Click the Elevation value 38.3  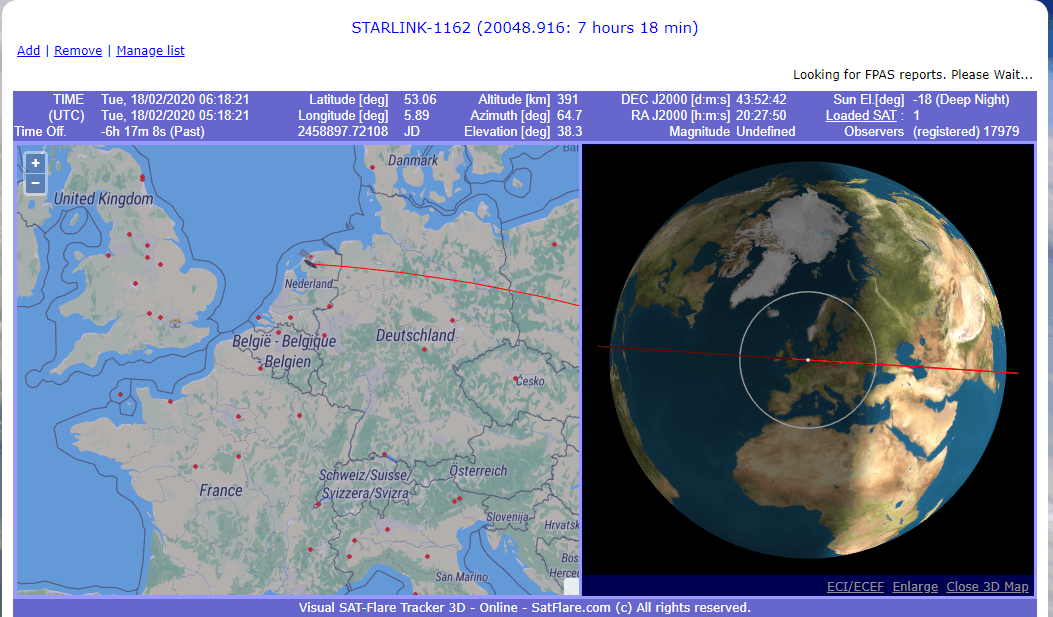[x=569, y=132]
